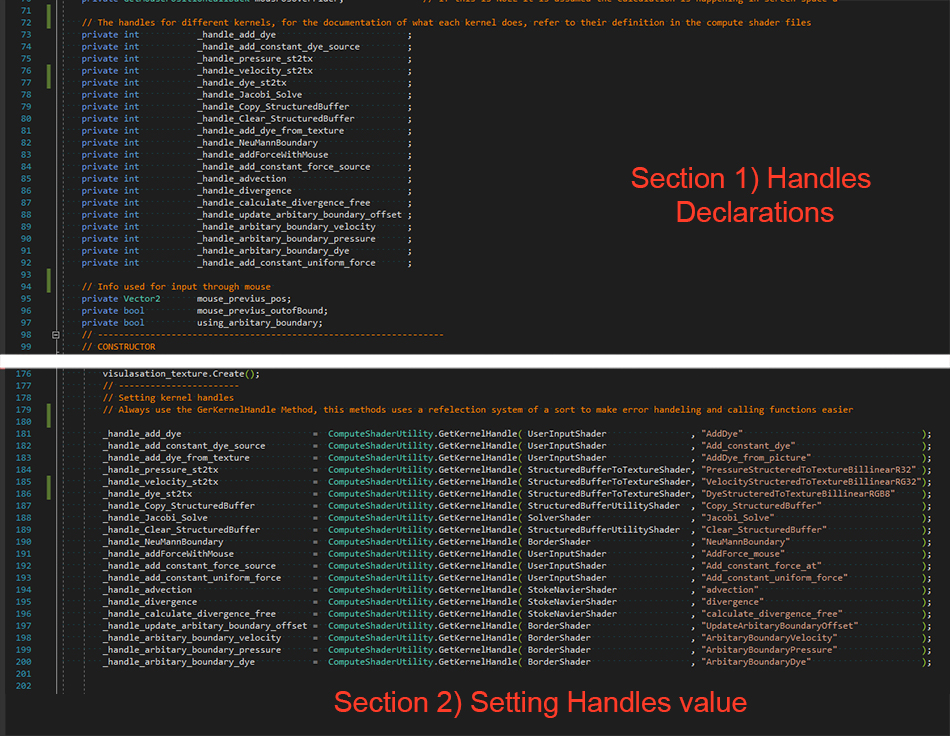Click the "// Setting kernel handles" comment
Viewport: 950px width, 736px height.
[x=168, y=398]
